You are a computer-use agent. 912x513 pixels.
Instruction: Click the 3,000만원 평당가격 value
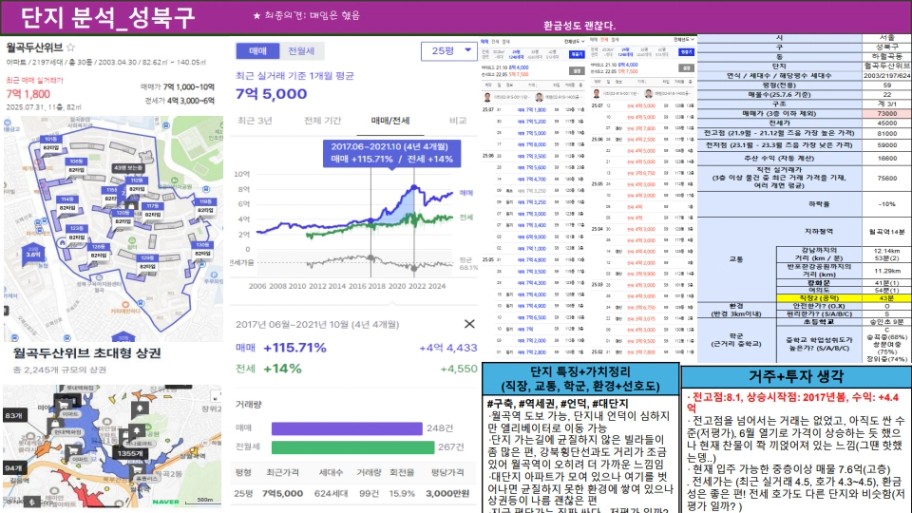click(447, 494)
